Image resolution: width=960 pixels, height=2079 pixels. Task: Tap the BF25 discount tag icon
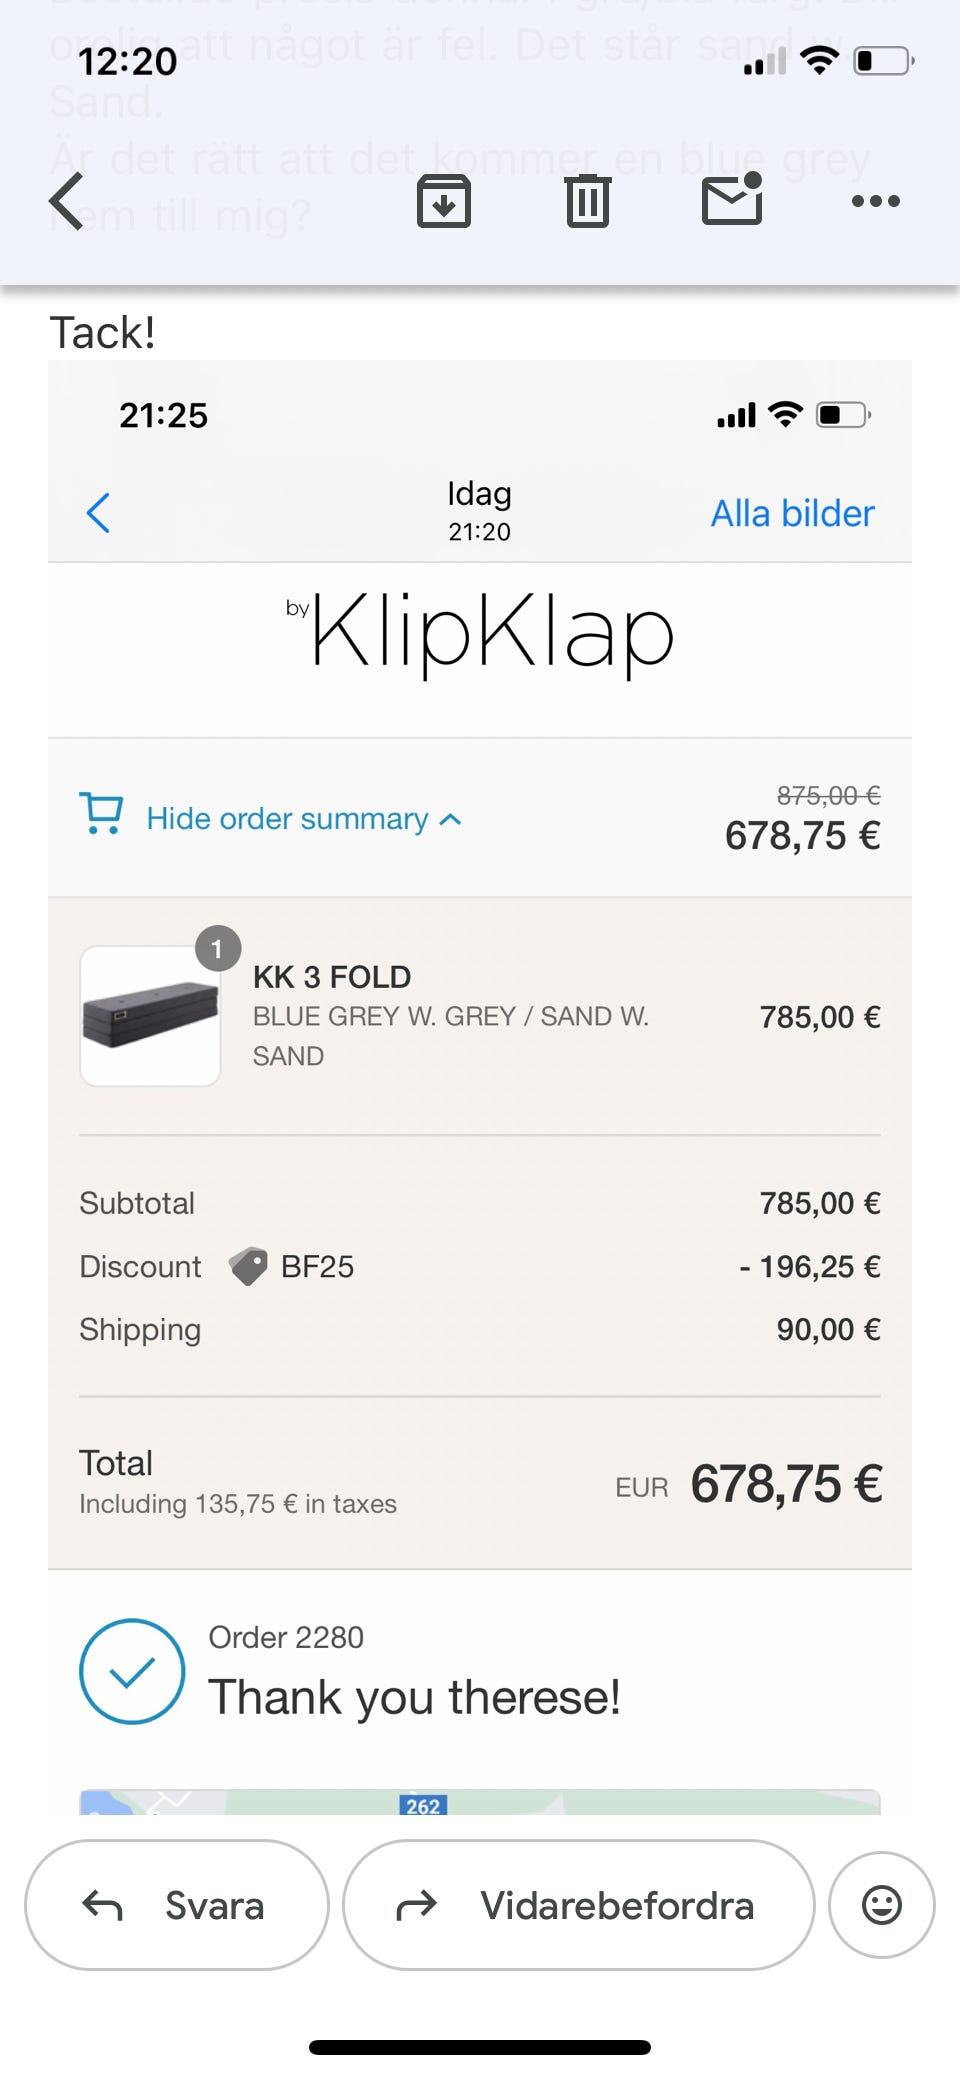(x=248, y=1266)
